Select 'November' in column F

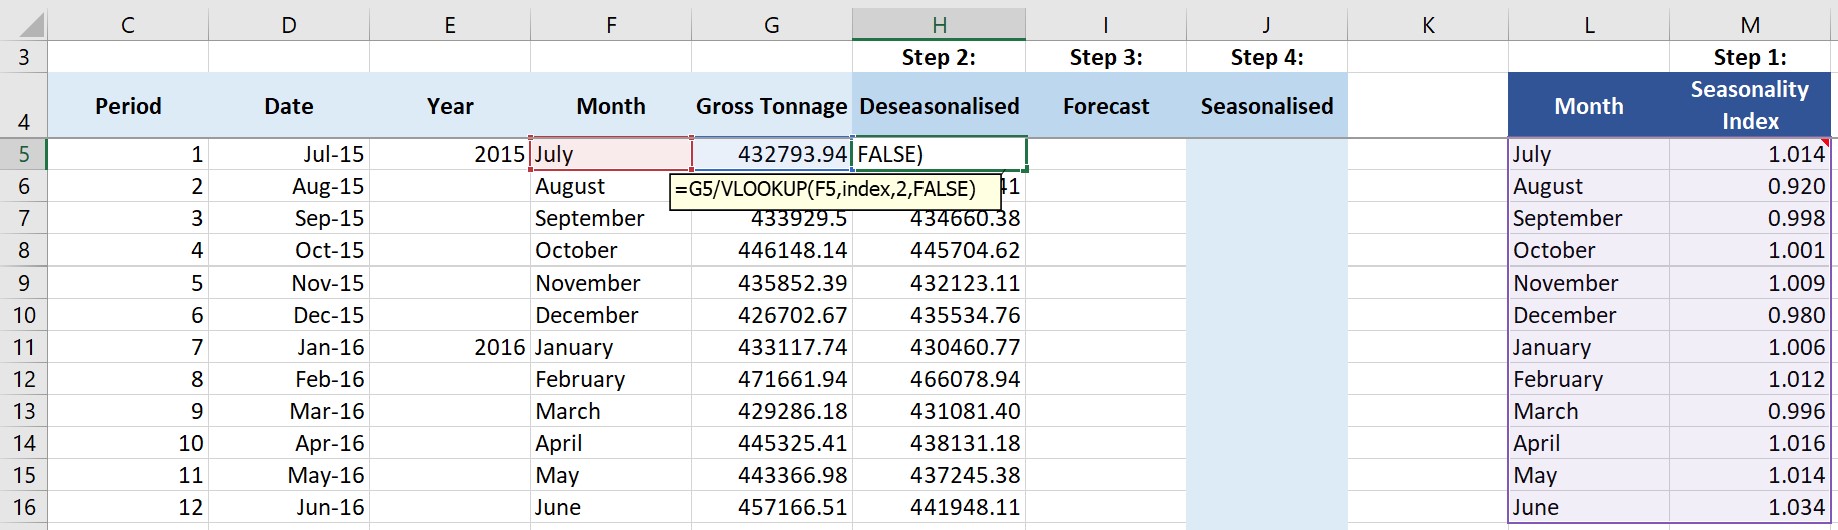click(611, 283)
